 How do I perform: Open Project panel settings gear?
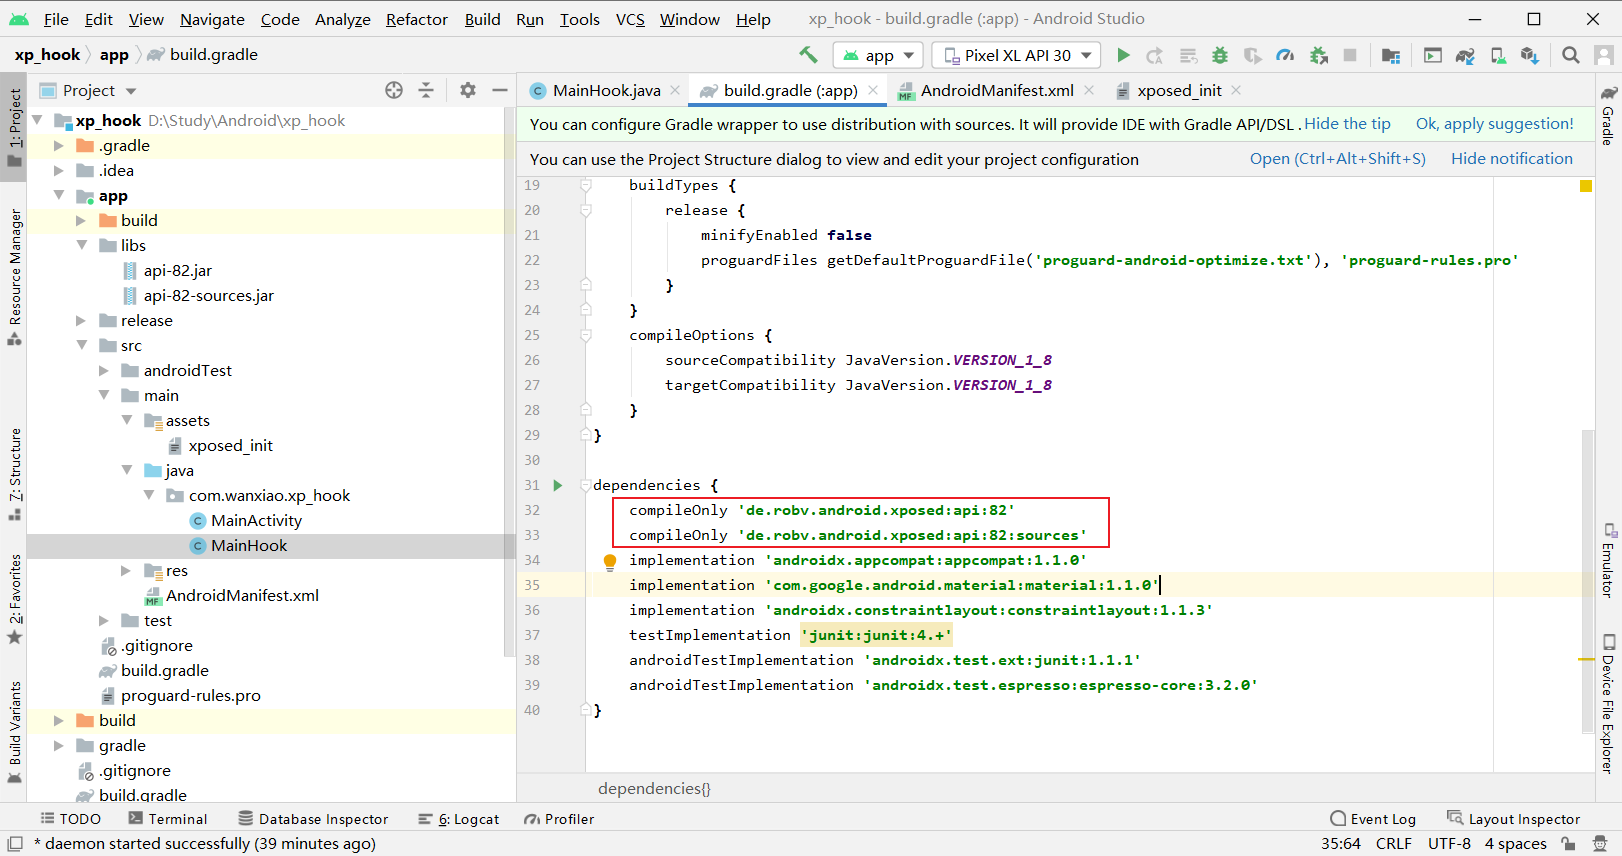pos(468,90)
